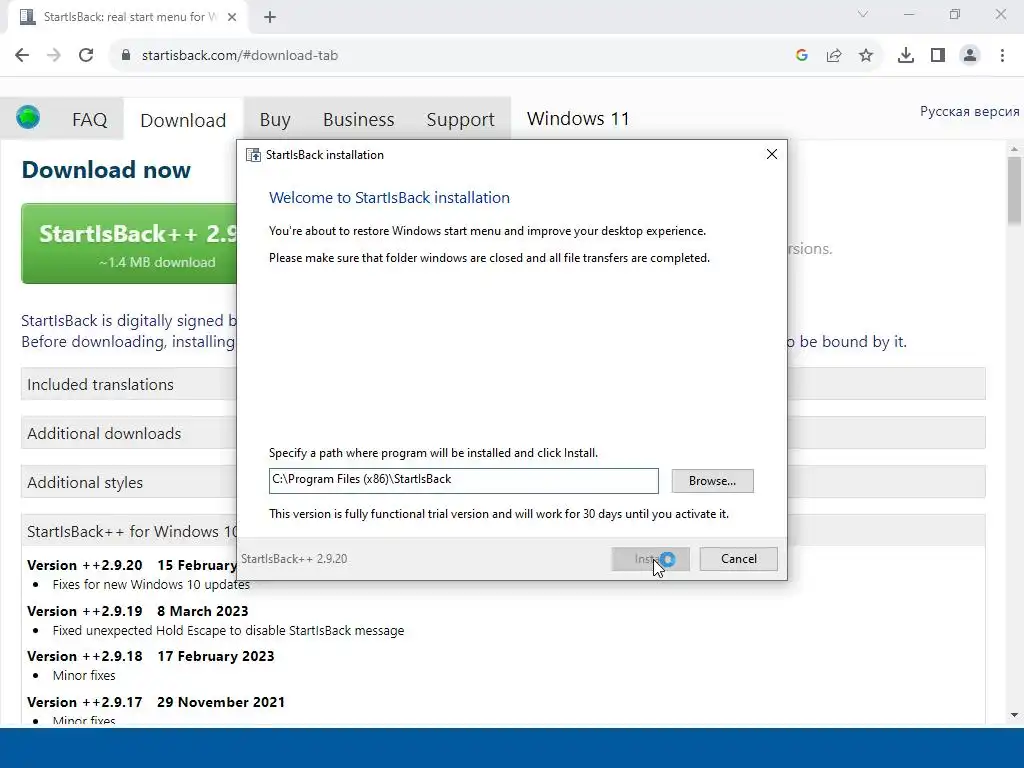The width and height of the screenshot is (1024, 768).
Task: Click the installer title bar icon
Action: tap(253, 155)
